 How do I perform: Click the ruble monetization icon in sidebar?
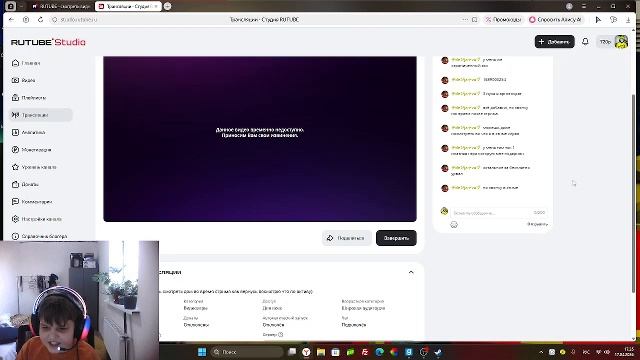tap(16, 150)
